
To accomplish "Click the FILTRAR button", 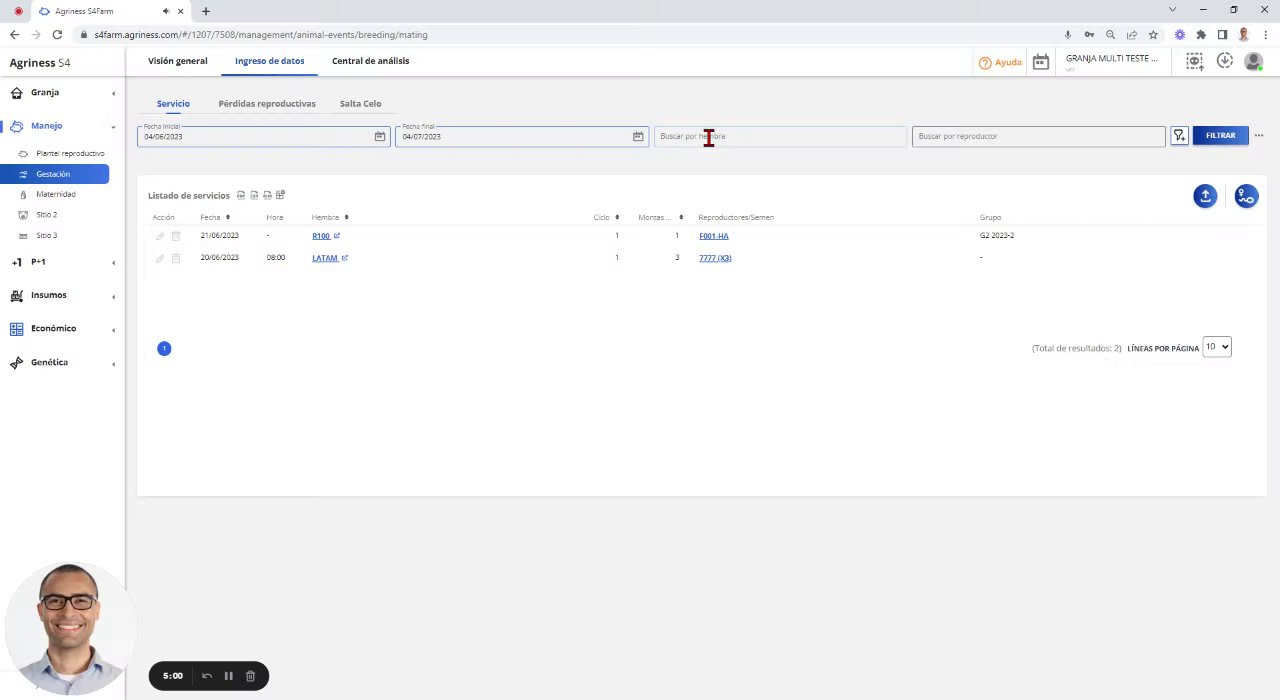I will pyautogui.click(x=1220, y=135).
